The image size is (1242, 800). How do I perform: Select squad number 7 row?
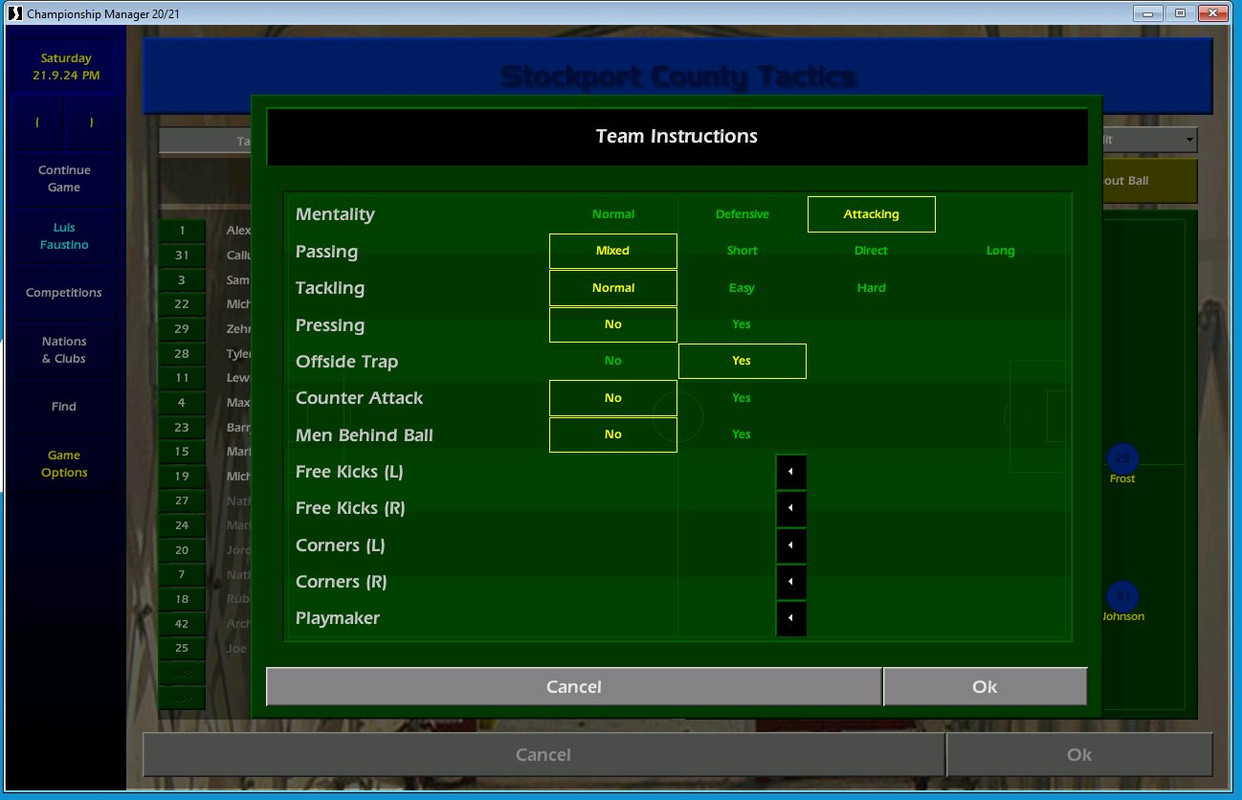pyautogui.click(x=182, y=575)
